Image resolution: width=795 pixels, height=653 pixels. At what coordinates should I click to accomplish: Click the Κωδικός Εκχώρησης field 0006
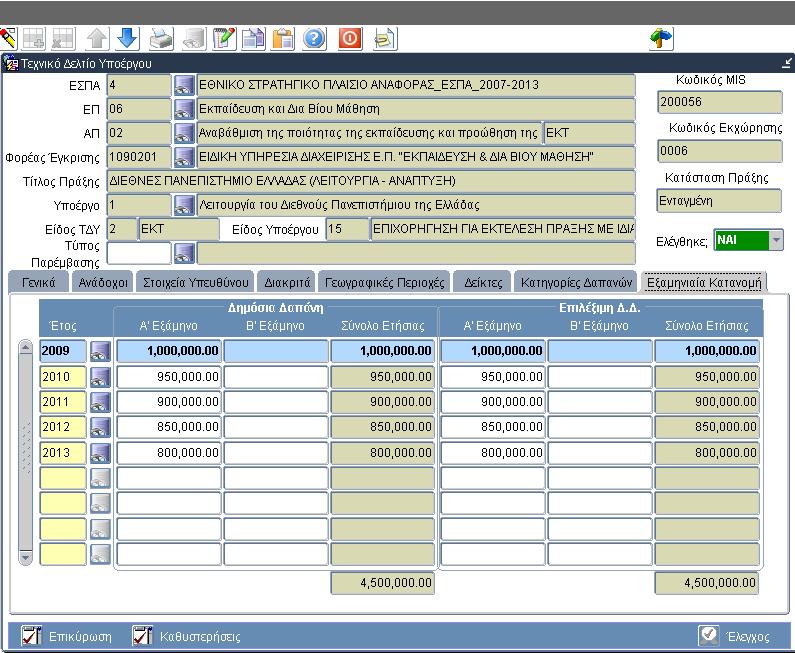[719, 151]
